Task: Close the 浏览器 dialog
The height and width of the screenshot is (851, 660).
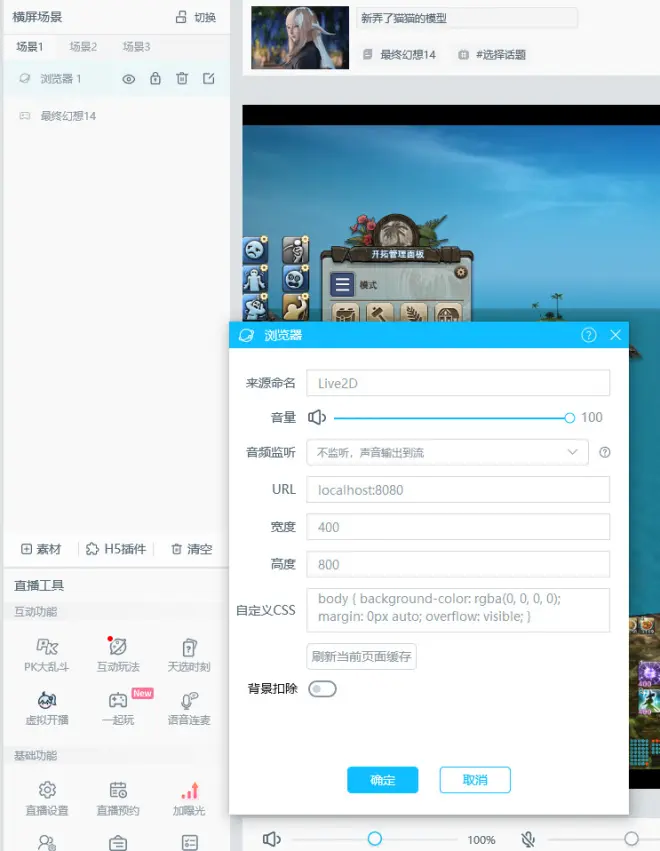Action: [615, 335]
